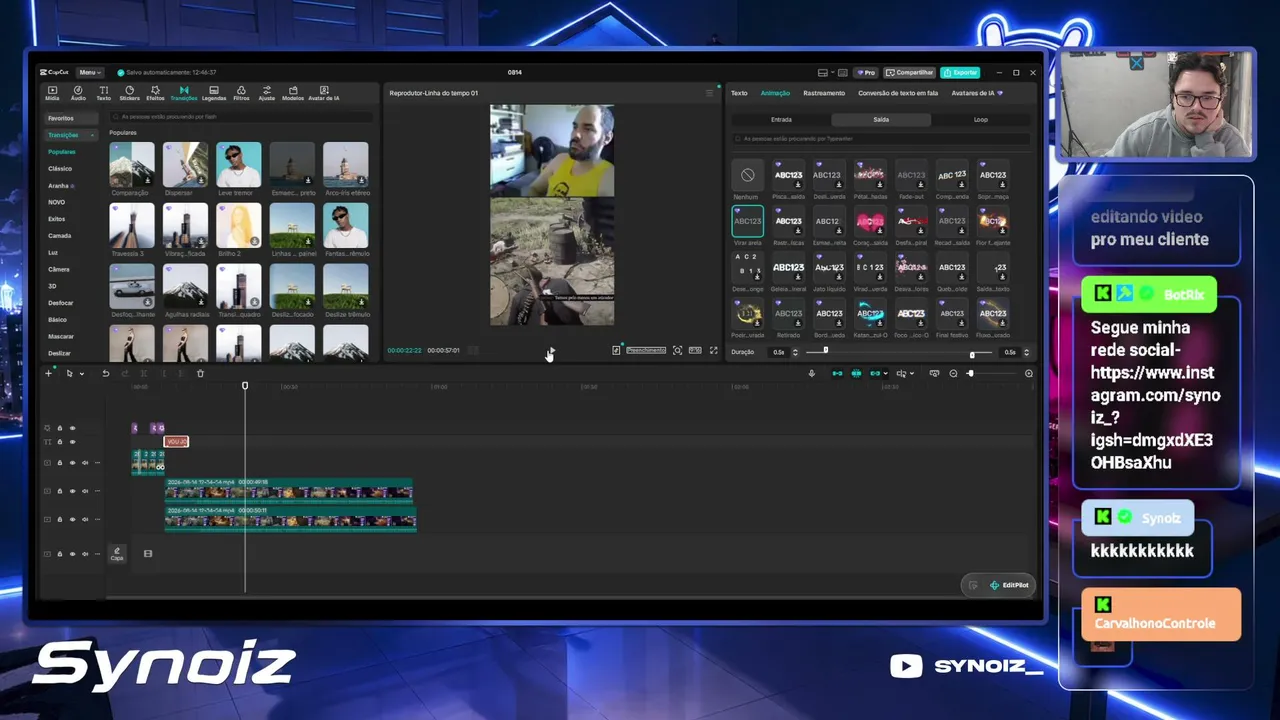Select the Clássico transitions category

click(x=60, y=168)
